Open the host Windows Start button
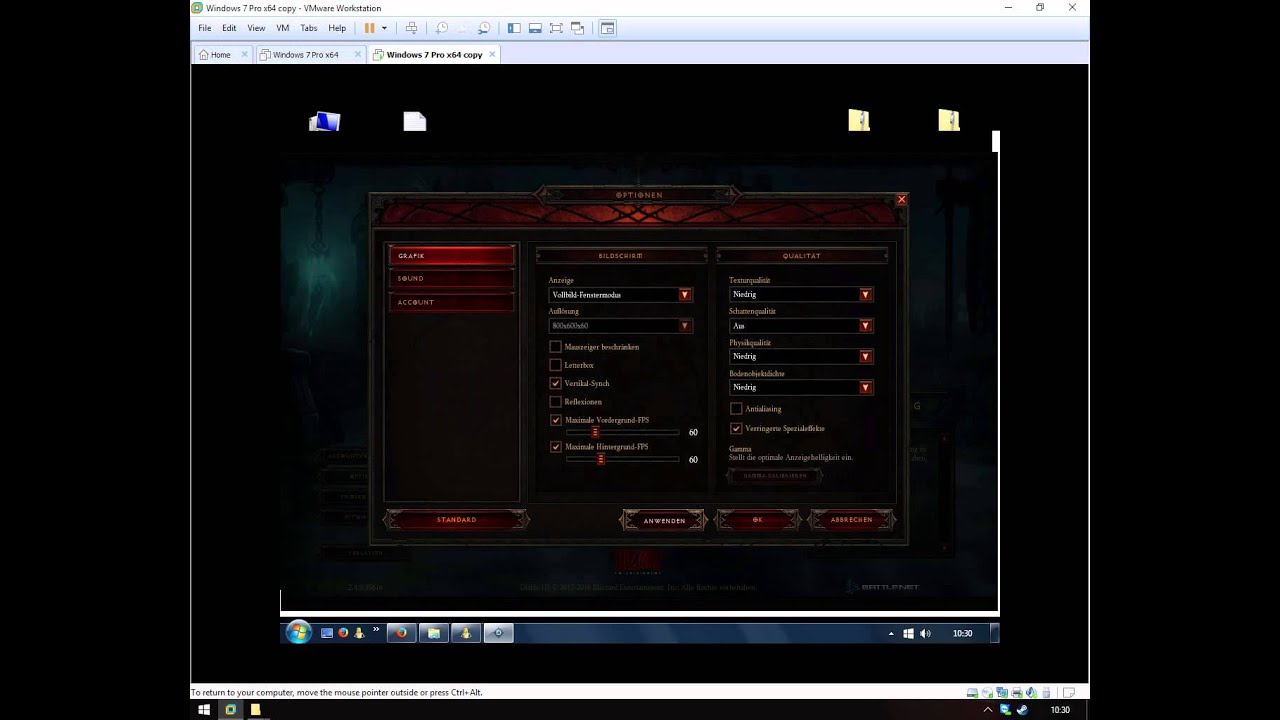Screen dimensions: 1280x720 coord(204,709)
